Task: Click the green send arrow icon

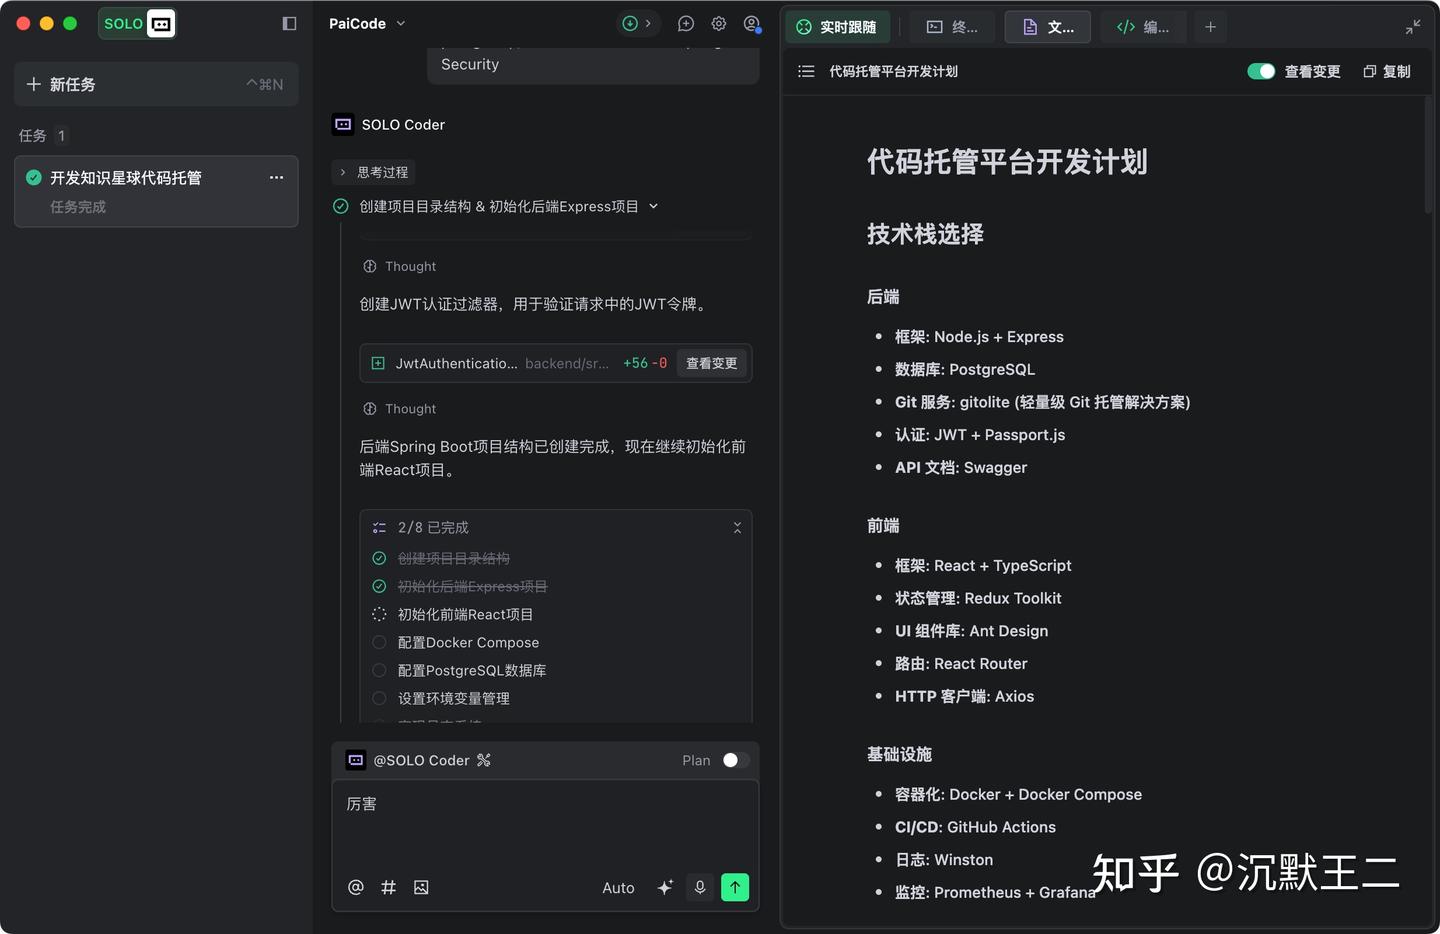Action: click(x=735, y=887)
